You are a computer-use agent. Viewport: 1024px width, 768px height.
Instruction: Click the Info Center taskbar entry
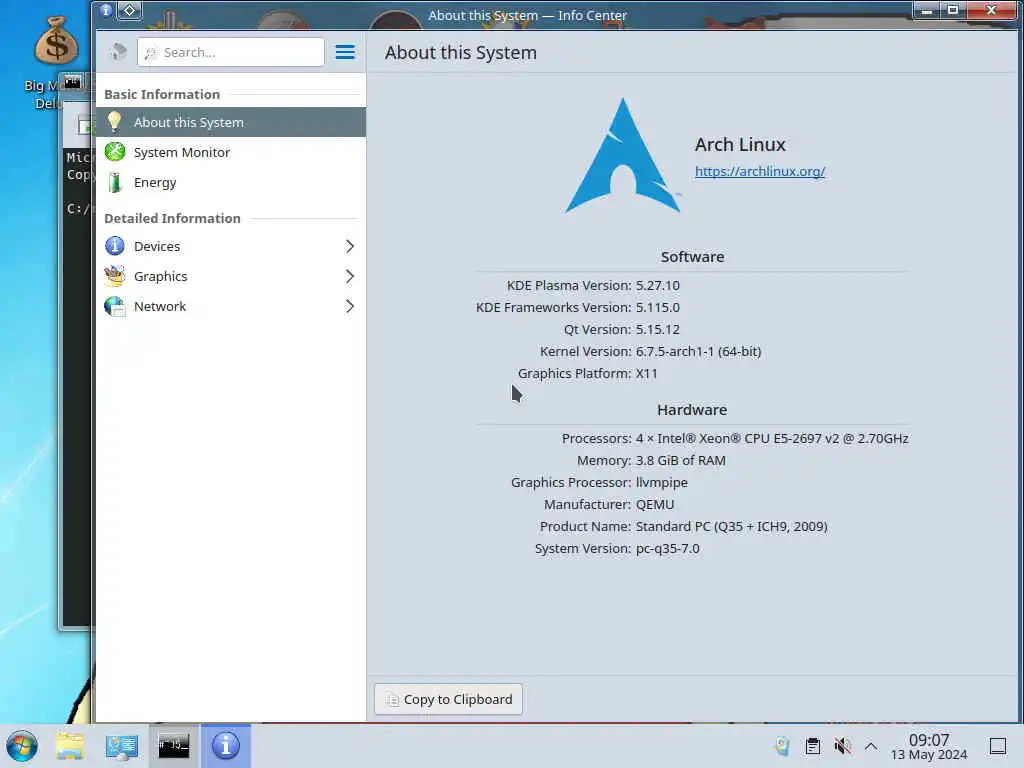[225, 746]
